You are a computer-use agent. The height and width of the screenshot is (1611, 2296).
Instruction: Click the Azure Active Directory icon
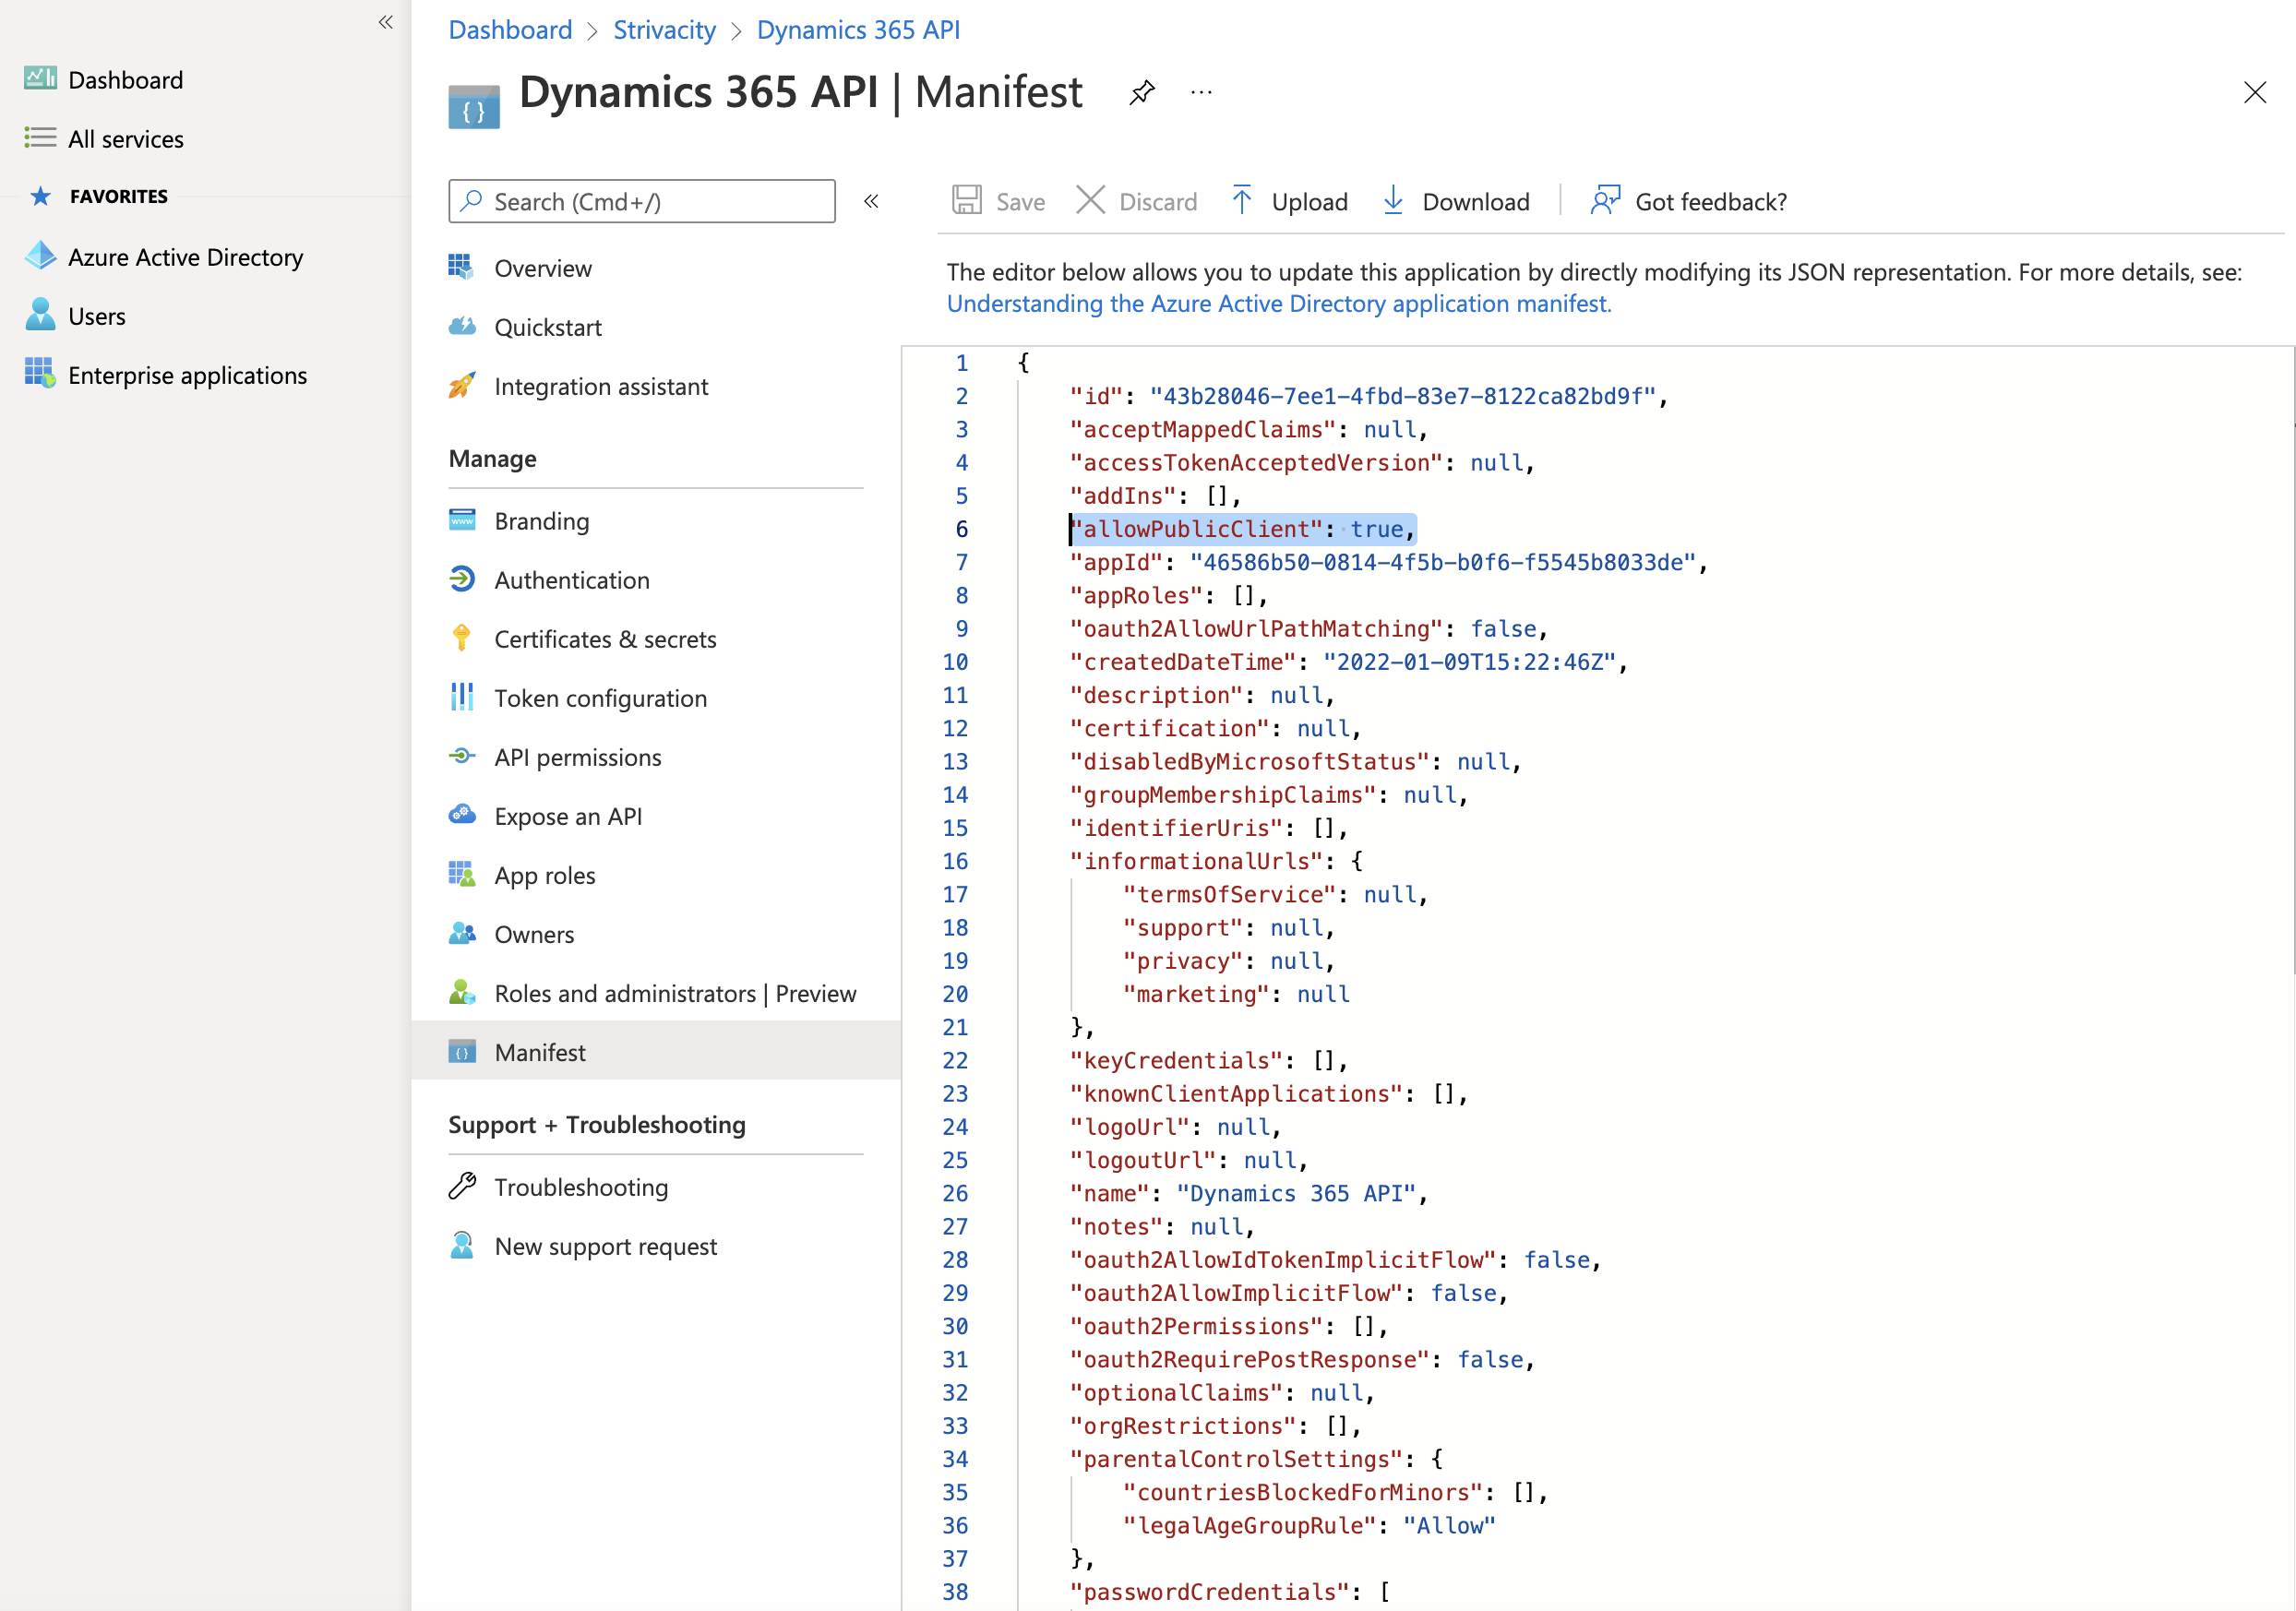pyautogui.click(x=40, y=256)
